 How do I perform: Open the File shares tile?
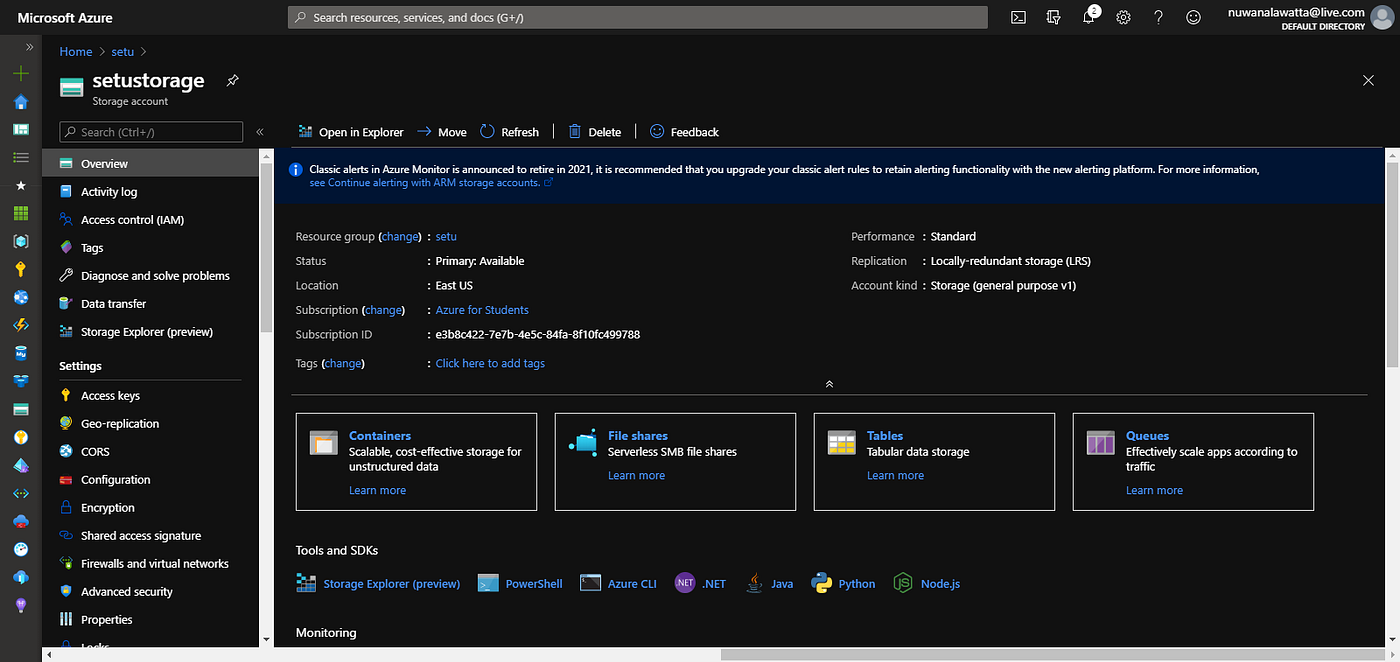coord(675,462)
